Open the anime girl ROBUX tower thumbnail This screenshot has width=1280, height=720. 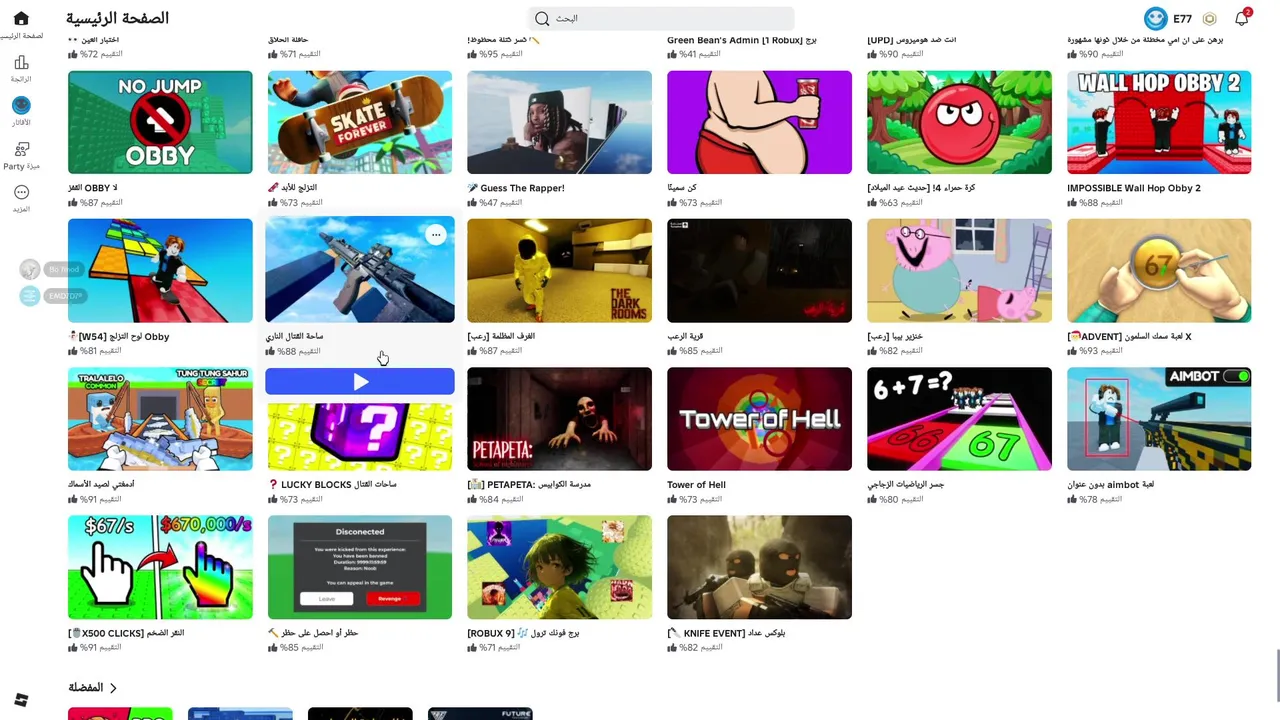559,567
